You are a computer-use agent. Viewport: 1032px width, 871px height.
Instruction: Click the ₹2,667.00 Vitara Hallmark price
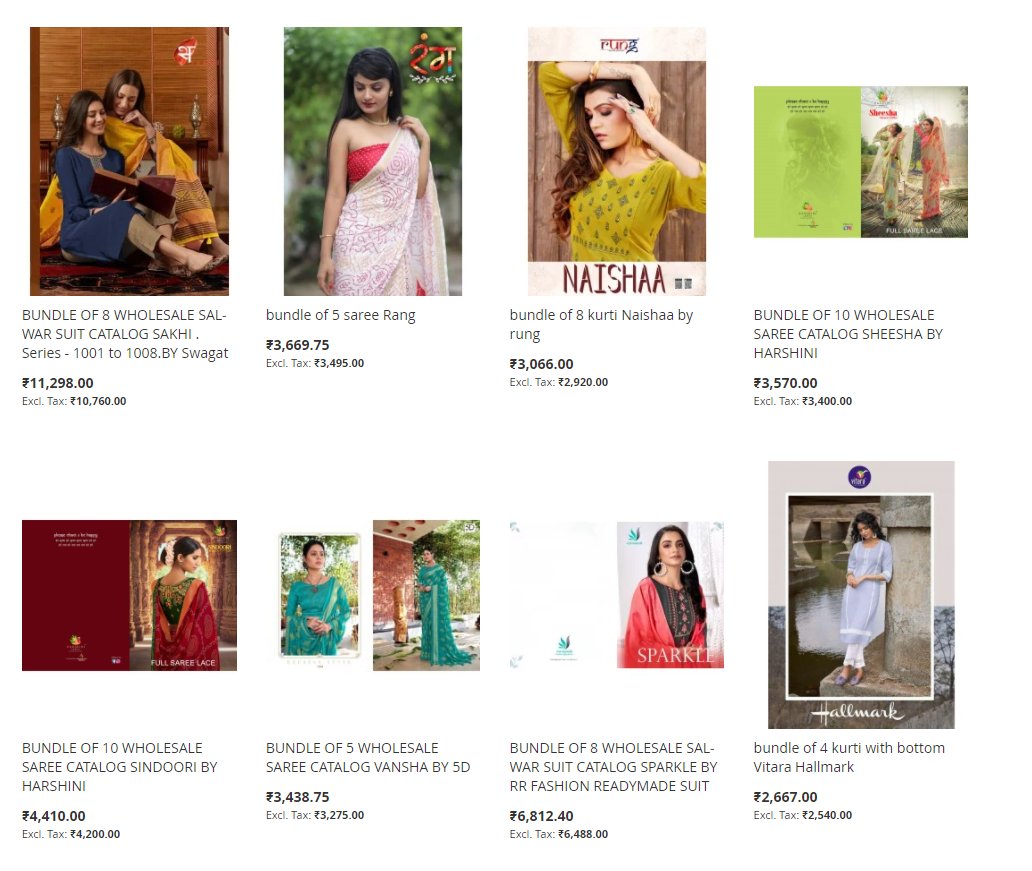pyautogui.click(x=785, y=797)
